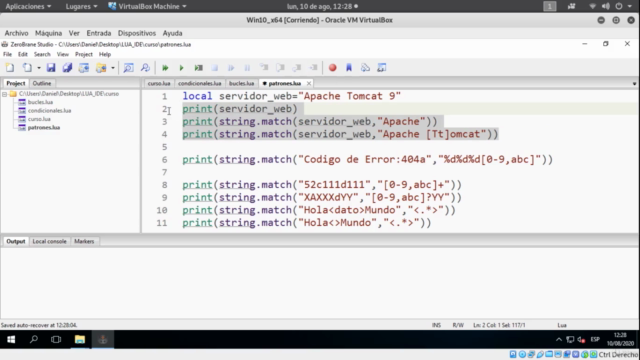The width and height of the screenshot is (640, 360).
Task: Switch to the Local console tab
Action: click(49, 241)
